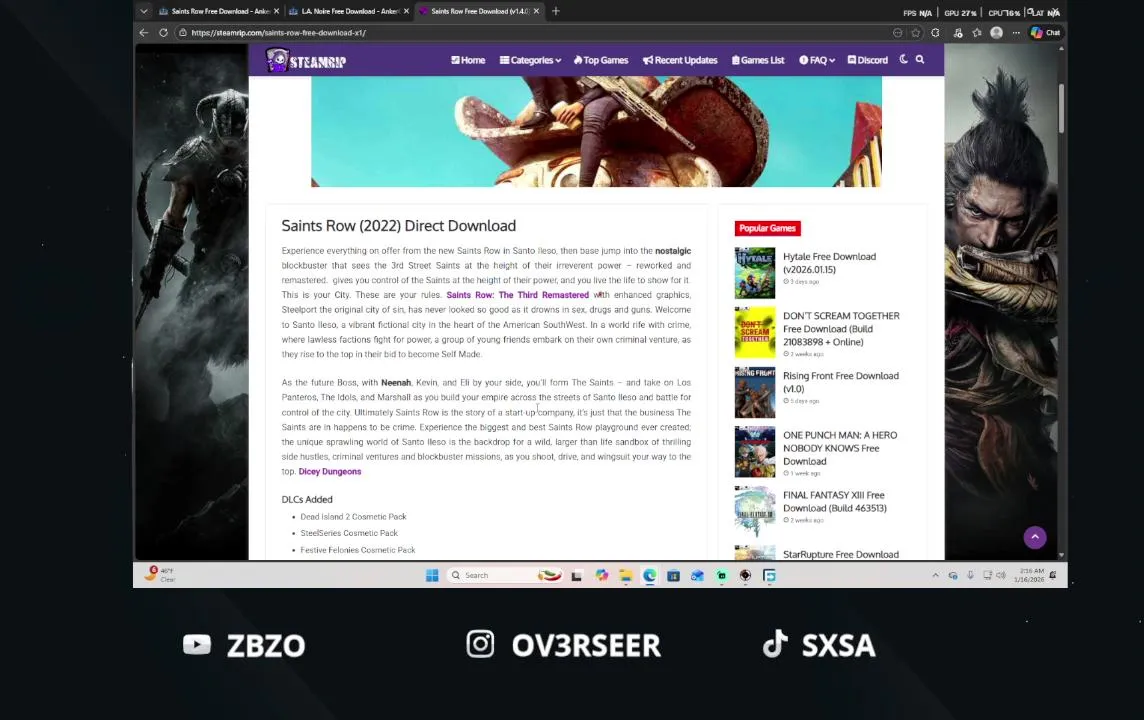
Task: Open the notification bell in system tray
Action: point(1053,576)
